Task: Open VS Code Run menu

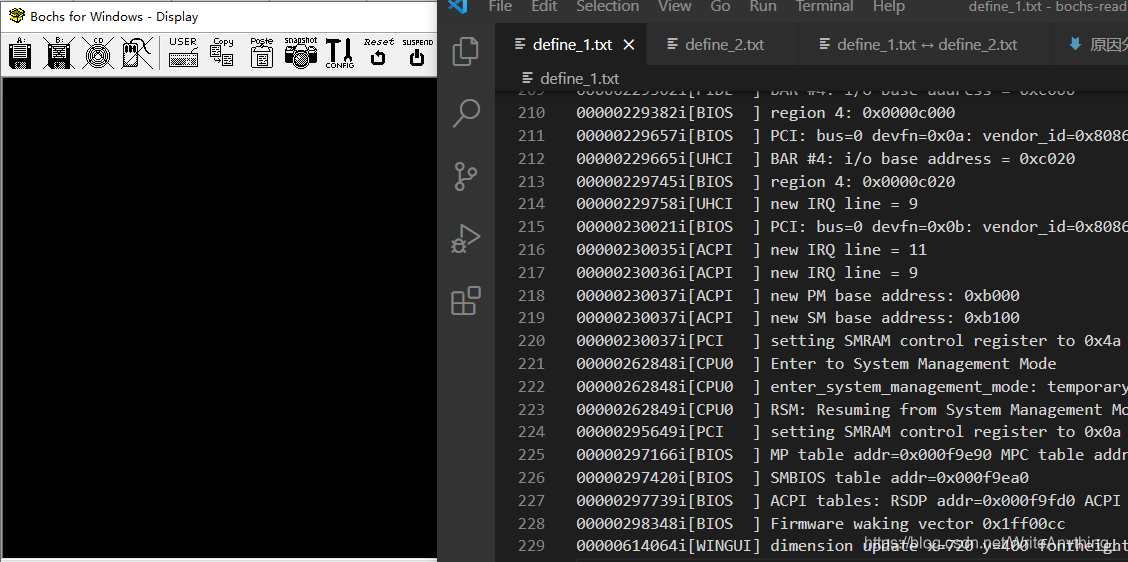Action: [763, 6]
